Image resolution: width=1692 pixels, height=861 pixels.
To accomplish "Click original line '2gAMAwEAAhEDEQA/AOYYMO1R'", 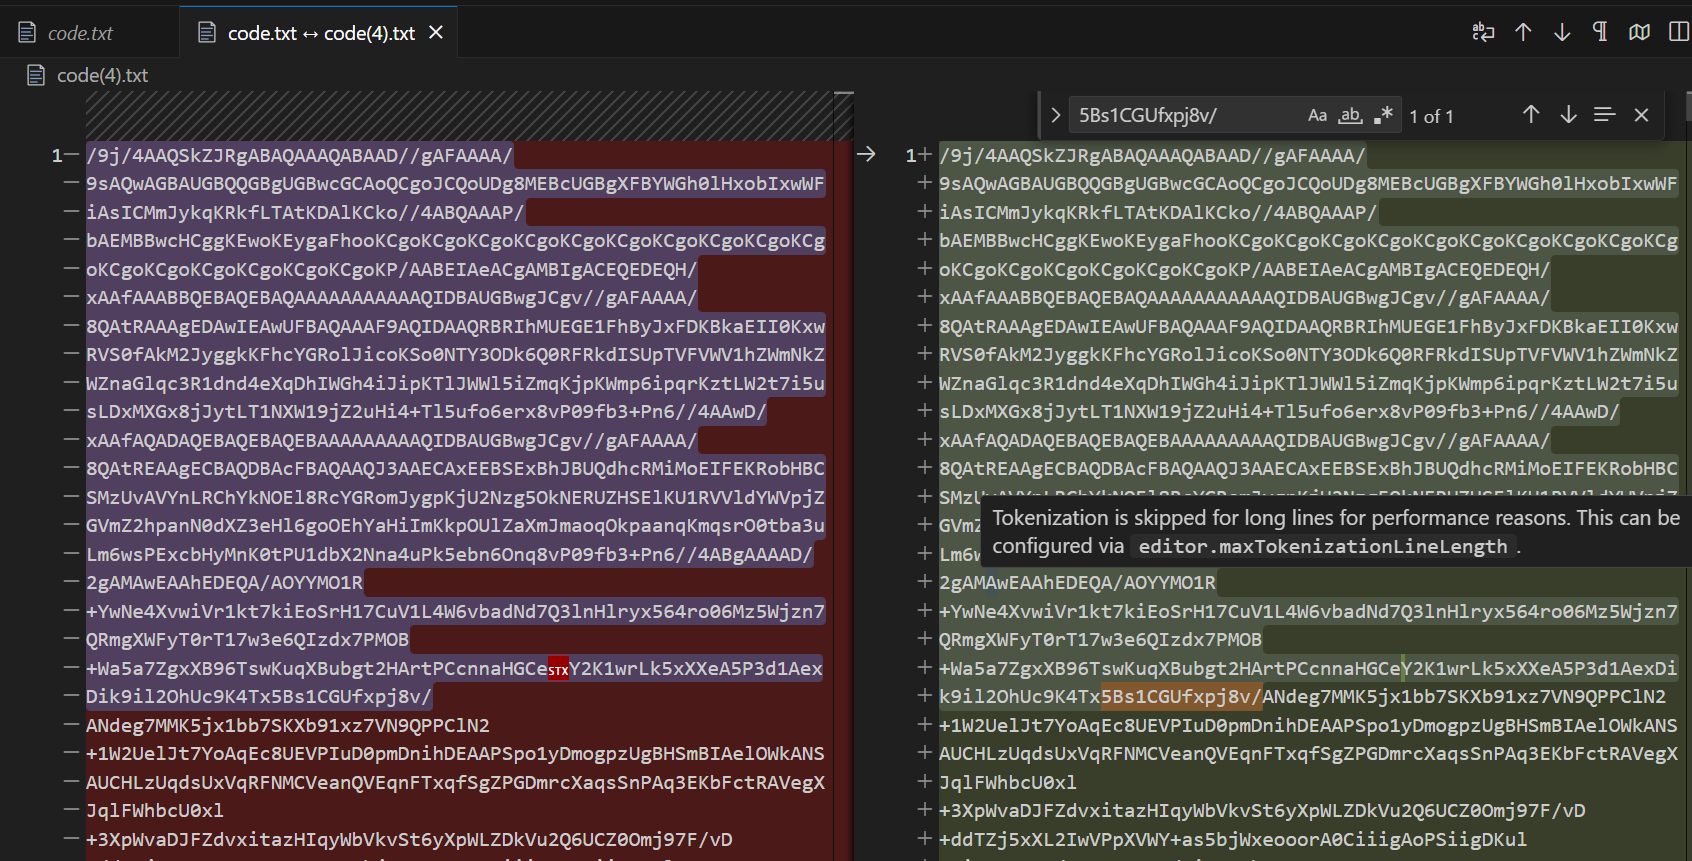I will pos(224,582).
